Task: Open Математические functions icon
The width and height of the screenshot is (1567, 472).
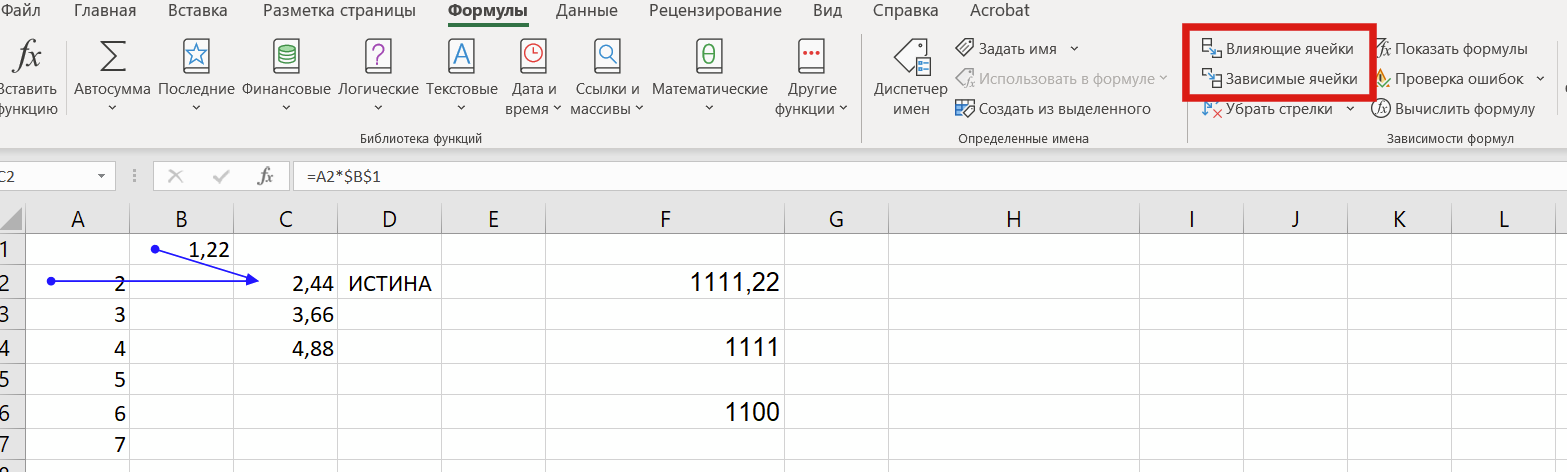Action: click(x=709, y=56)
